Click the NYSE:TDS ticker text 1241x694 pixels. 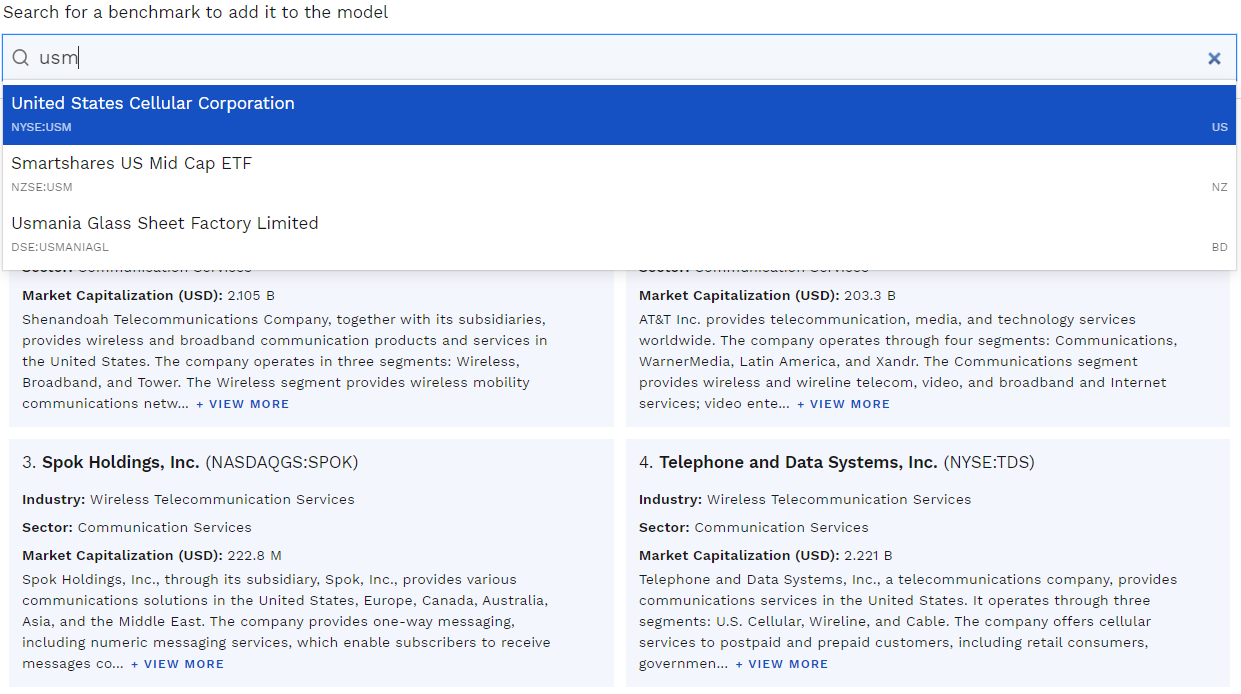(989, 462)
